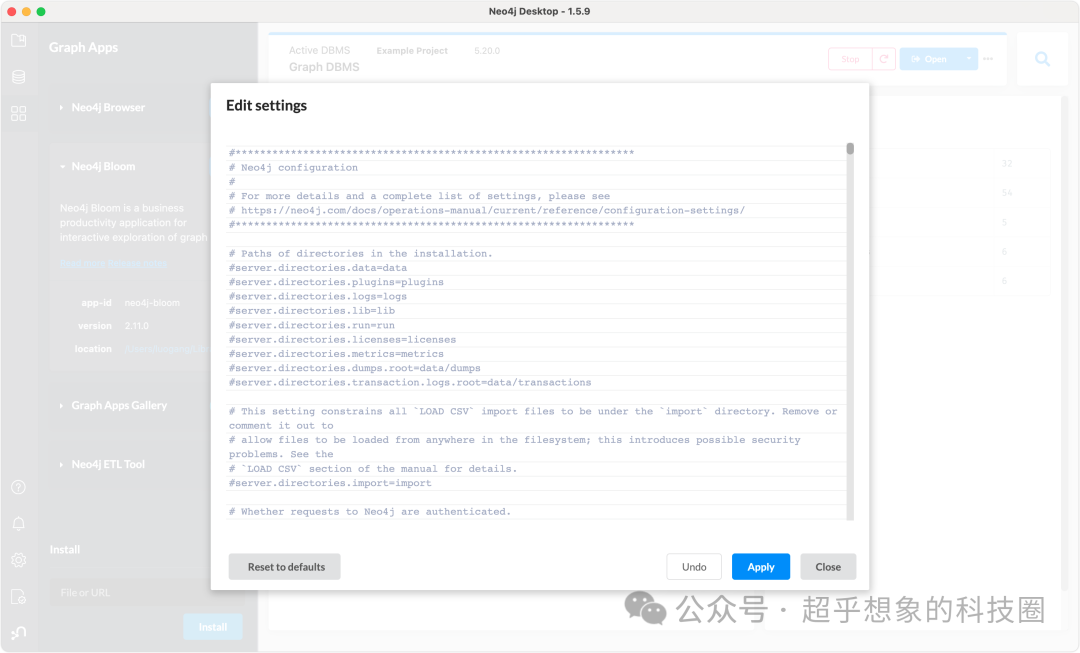This screenshot has width=1080, height=653.
Task: Expand the Neo4j Browser section
Action: point(61,107)
